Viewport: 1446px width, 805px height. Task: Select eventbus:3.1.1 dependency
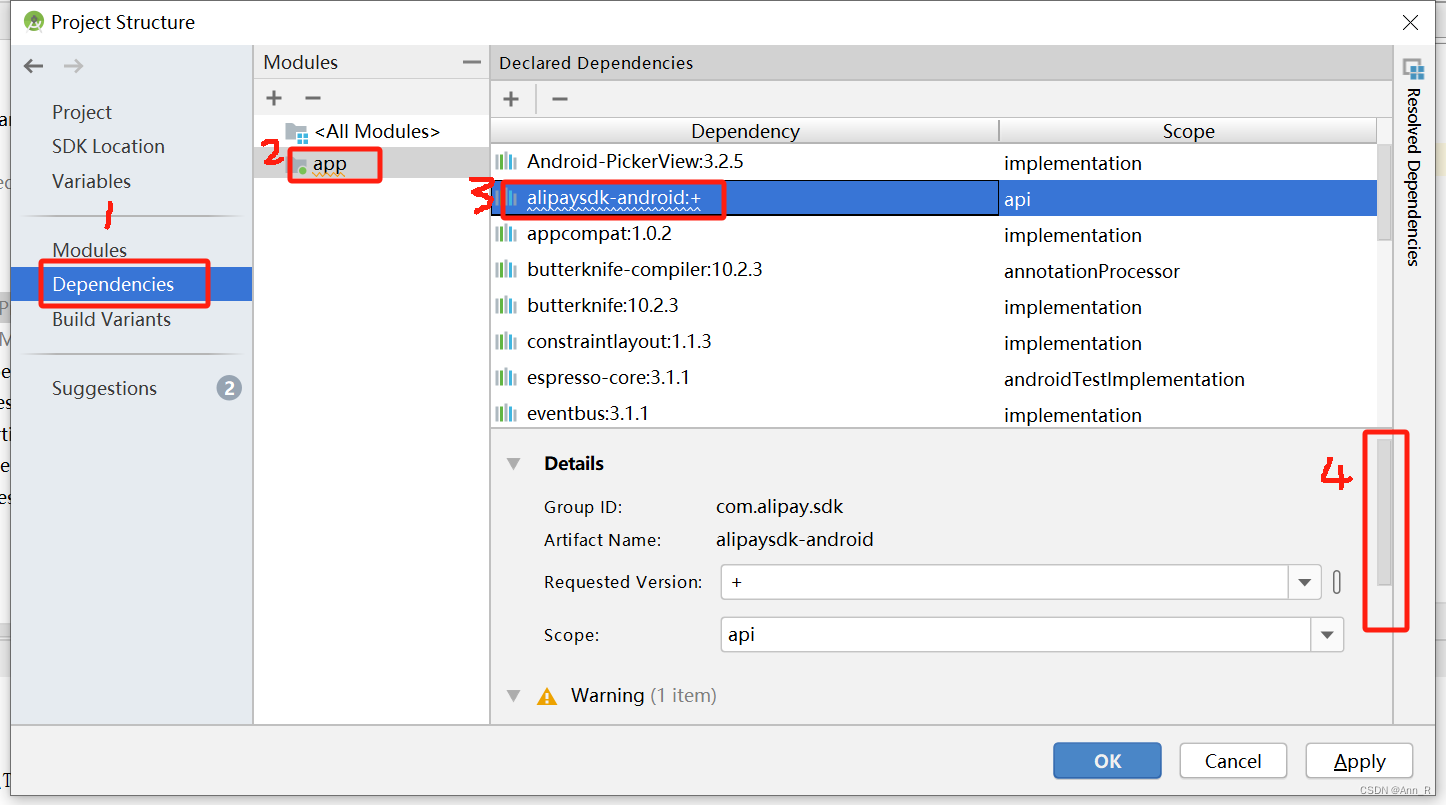tap(588, 413)
